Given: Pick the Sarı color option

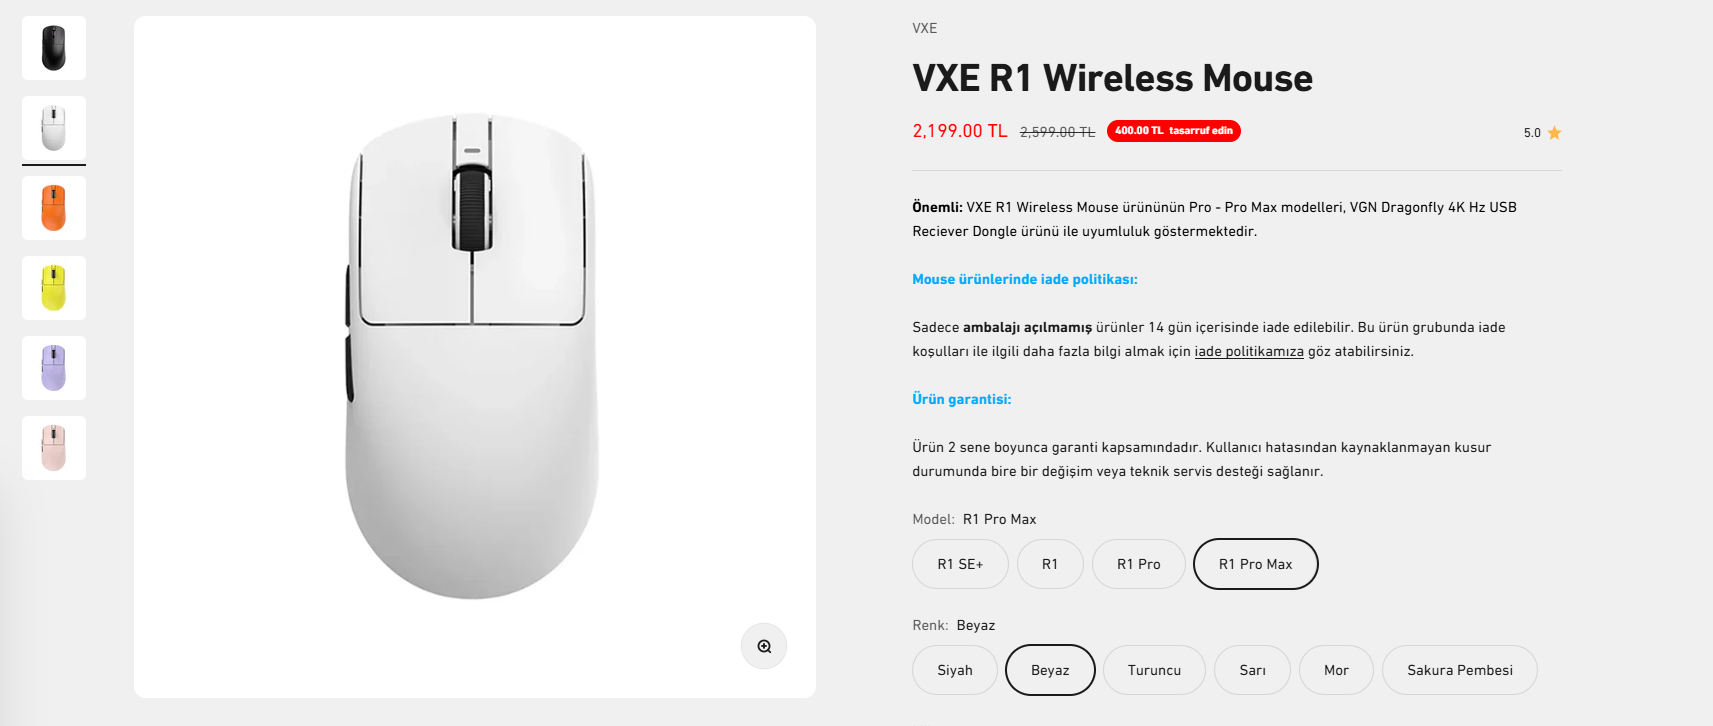Looking at the screenshot, I should coord(1252,670).
